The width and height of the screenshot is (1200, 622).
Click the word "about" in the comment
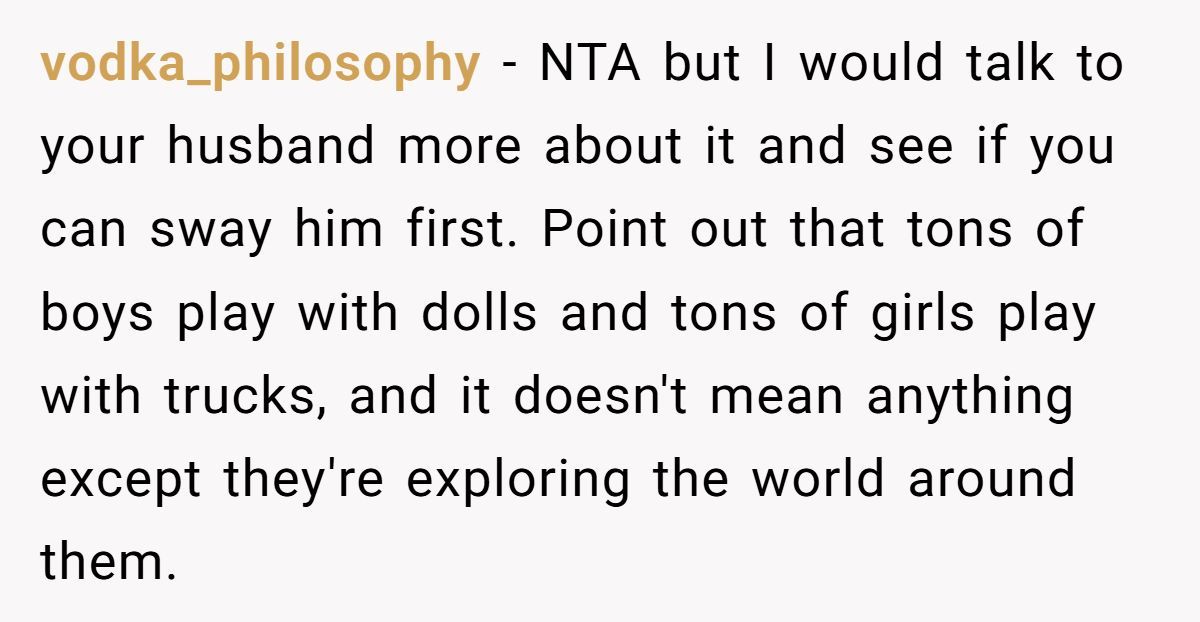tap(607, 148)
